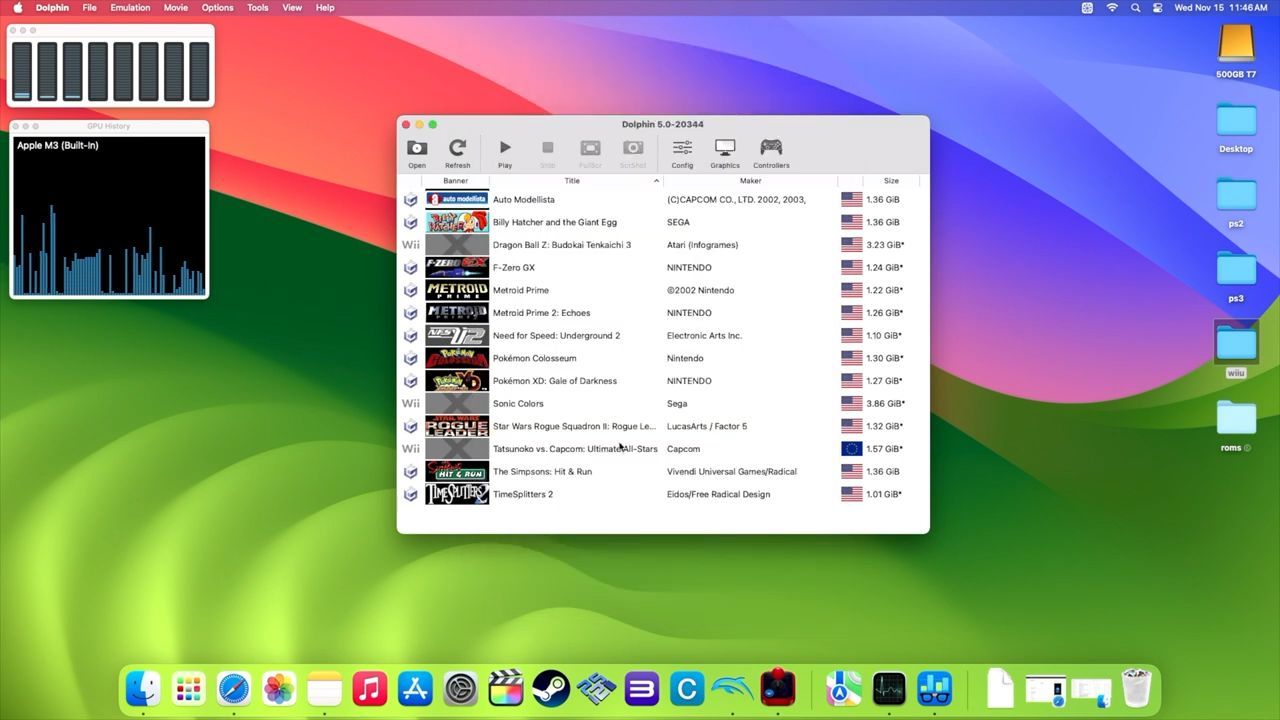Click the Dolphin emulator dock icon
Screen dimensions: 1280x720
pyautogui.click(x=732, y=688)
